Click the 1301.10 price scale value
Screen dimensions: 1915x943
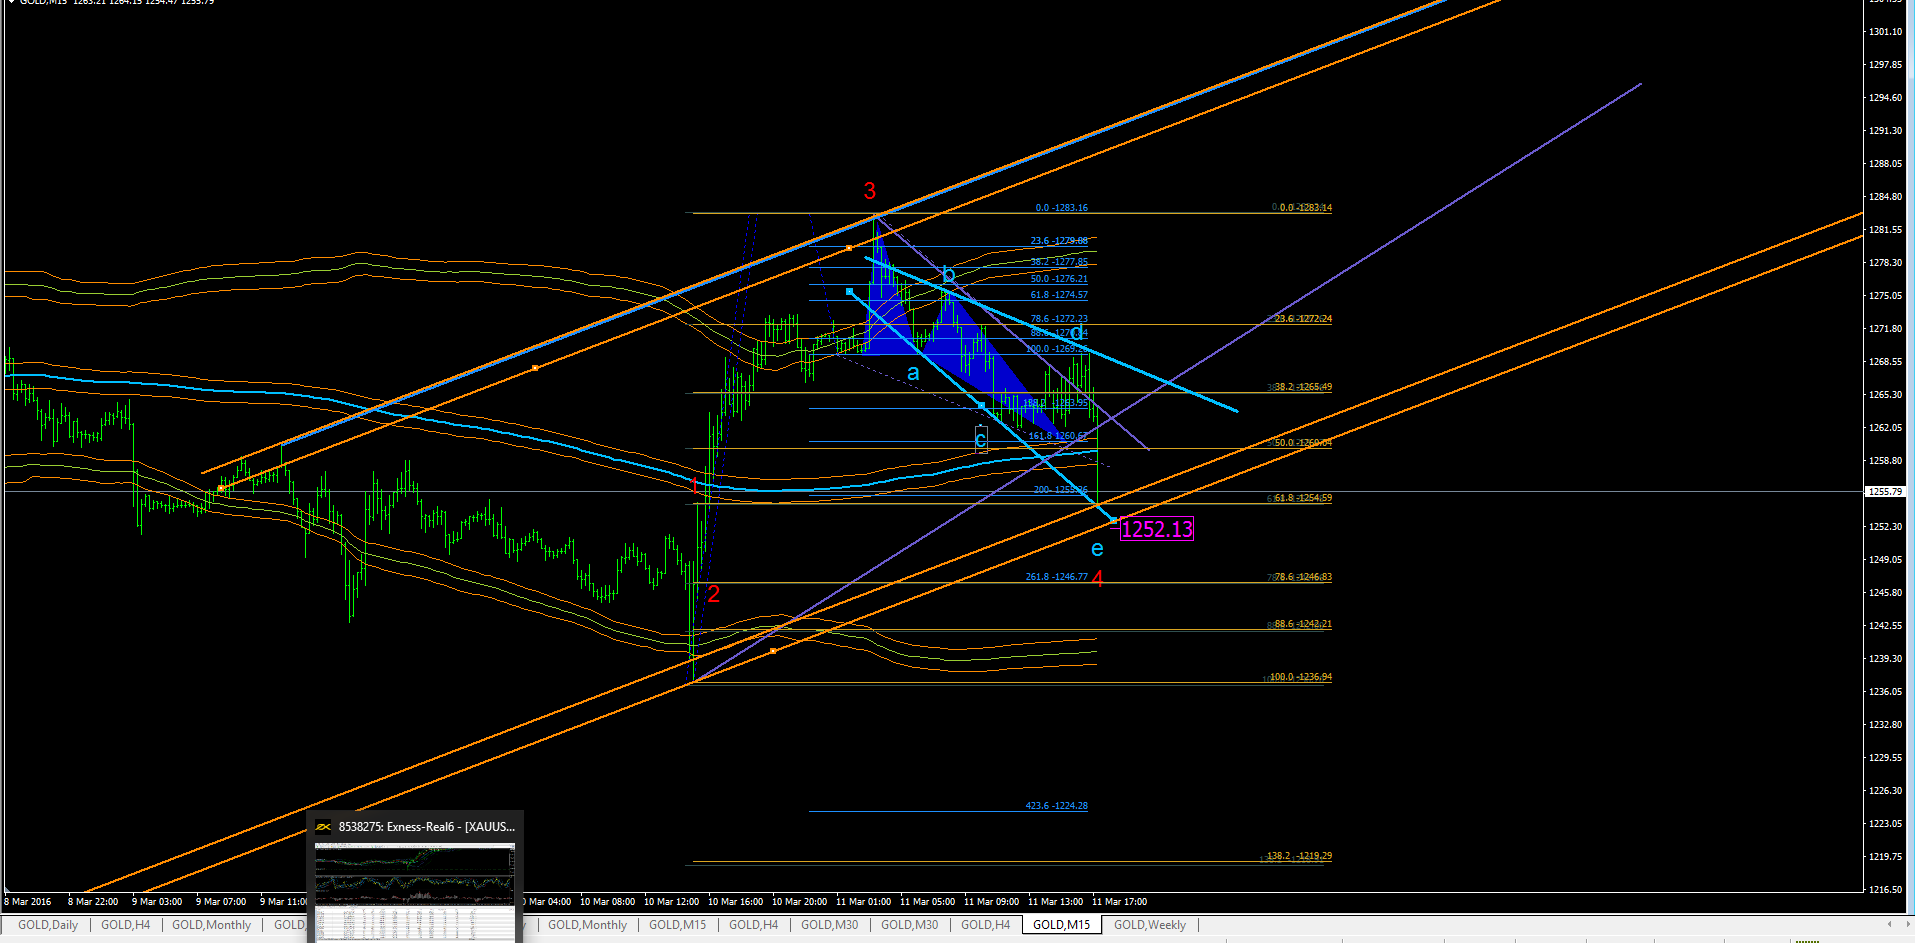(x=1886, y=32)
